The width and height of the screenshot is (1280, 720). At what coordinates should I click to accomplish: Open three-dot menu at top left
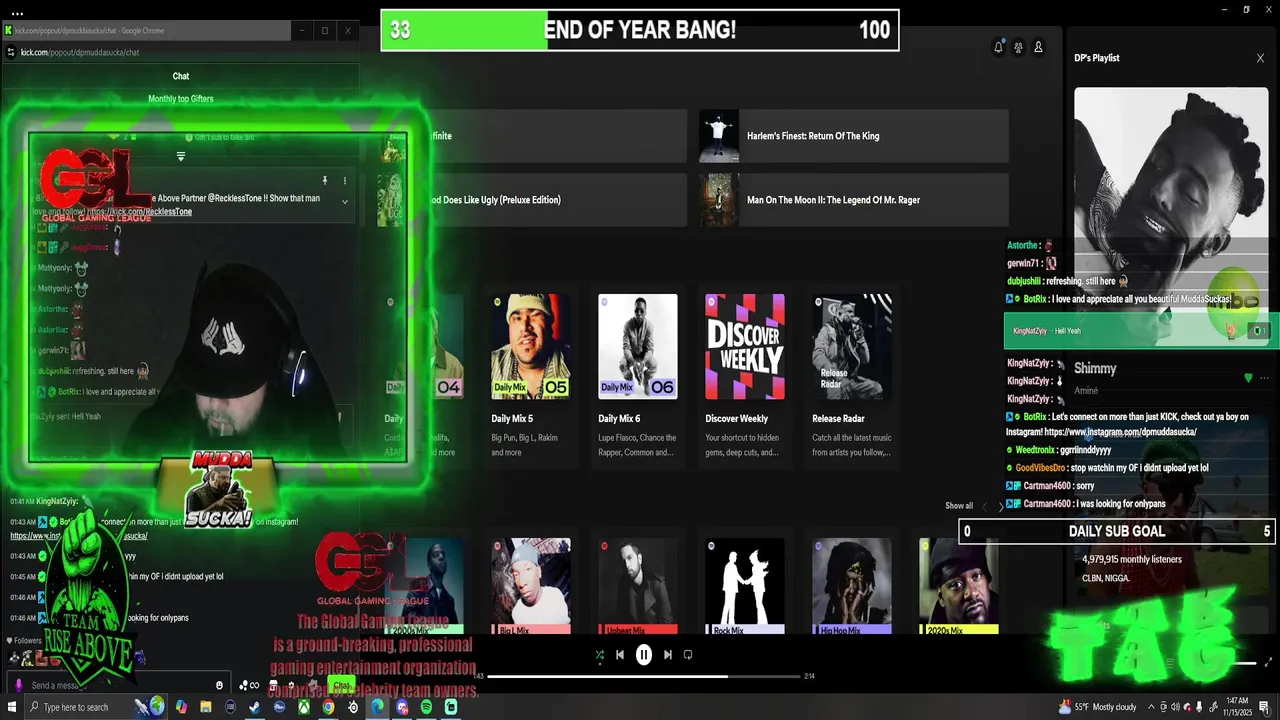pos(18,13)
